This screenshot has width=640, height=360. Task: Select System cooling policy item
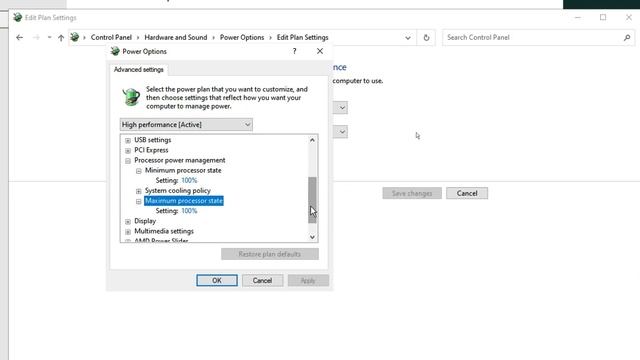(x=178, y=191)
